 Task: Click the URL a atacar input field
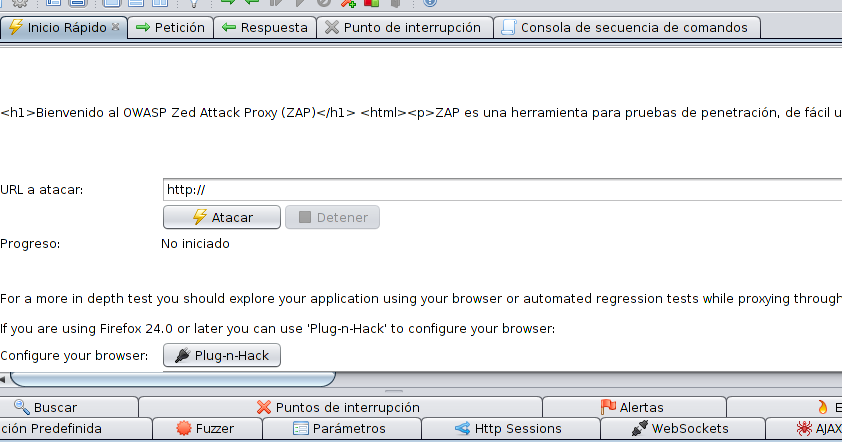[x=502, y=190]
